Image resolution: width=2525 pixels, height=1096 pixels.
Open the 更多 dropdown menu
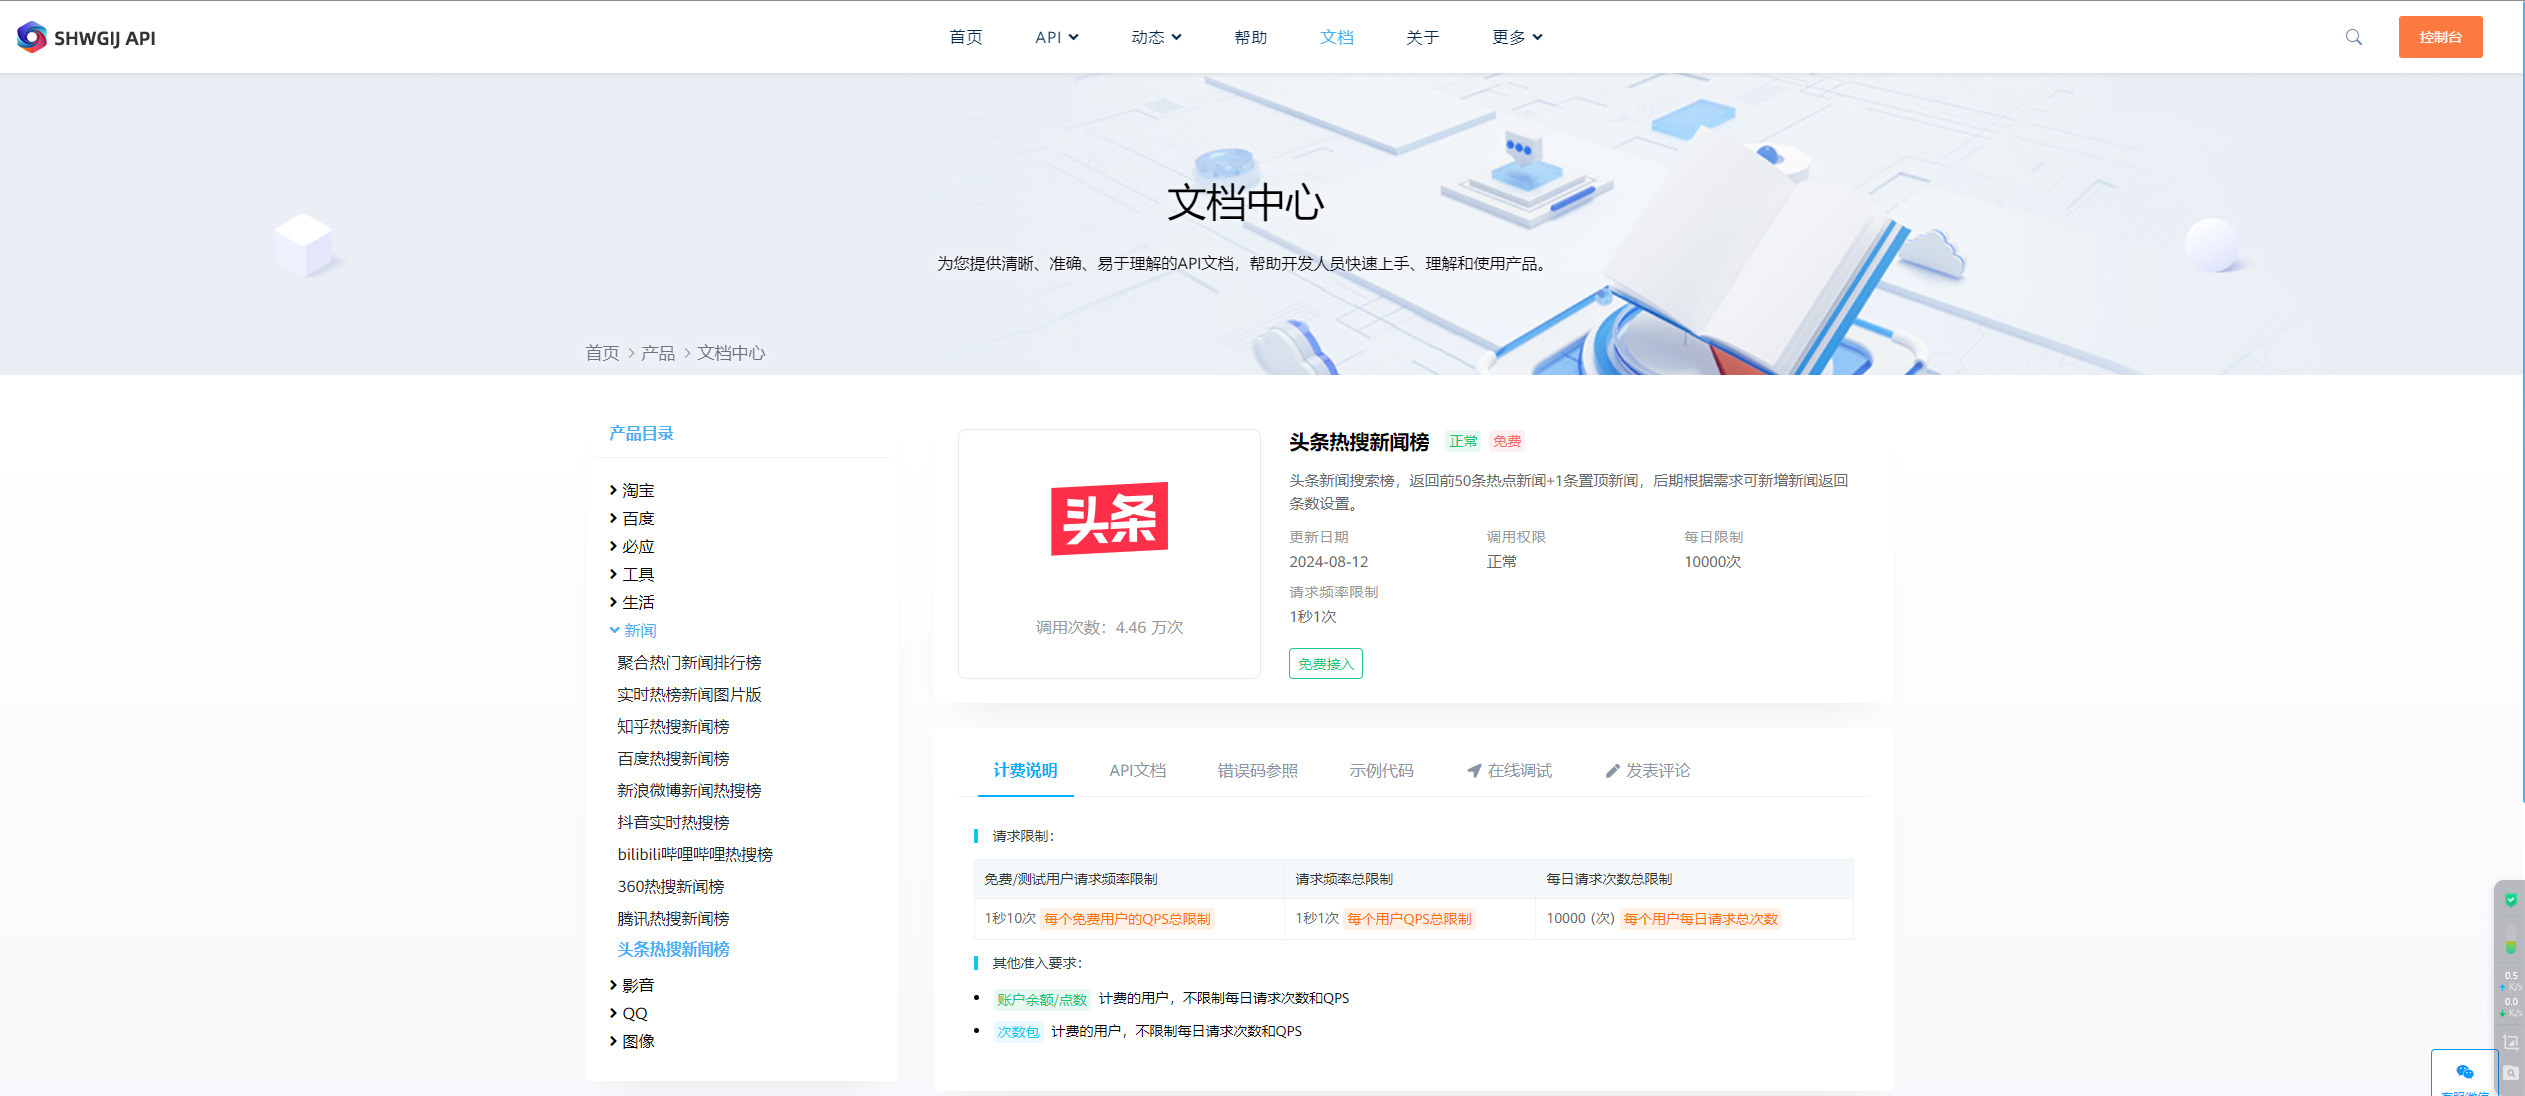[x=1516, y=37]
